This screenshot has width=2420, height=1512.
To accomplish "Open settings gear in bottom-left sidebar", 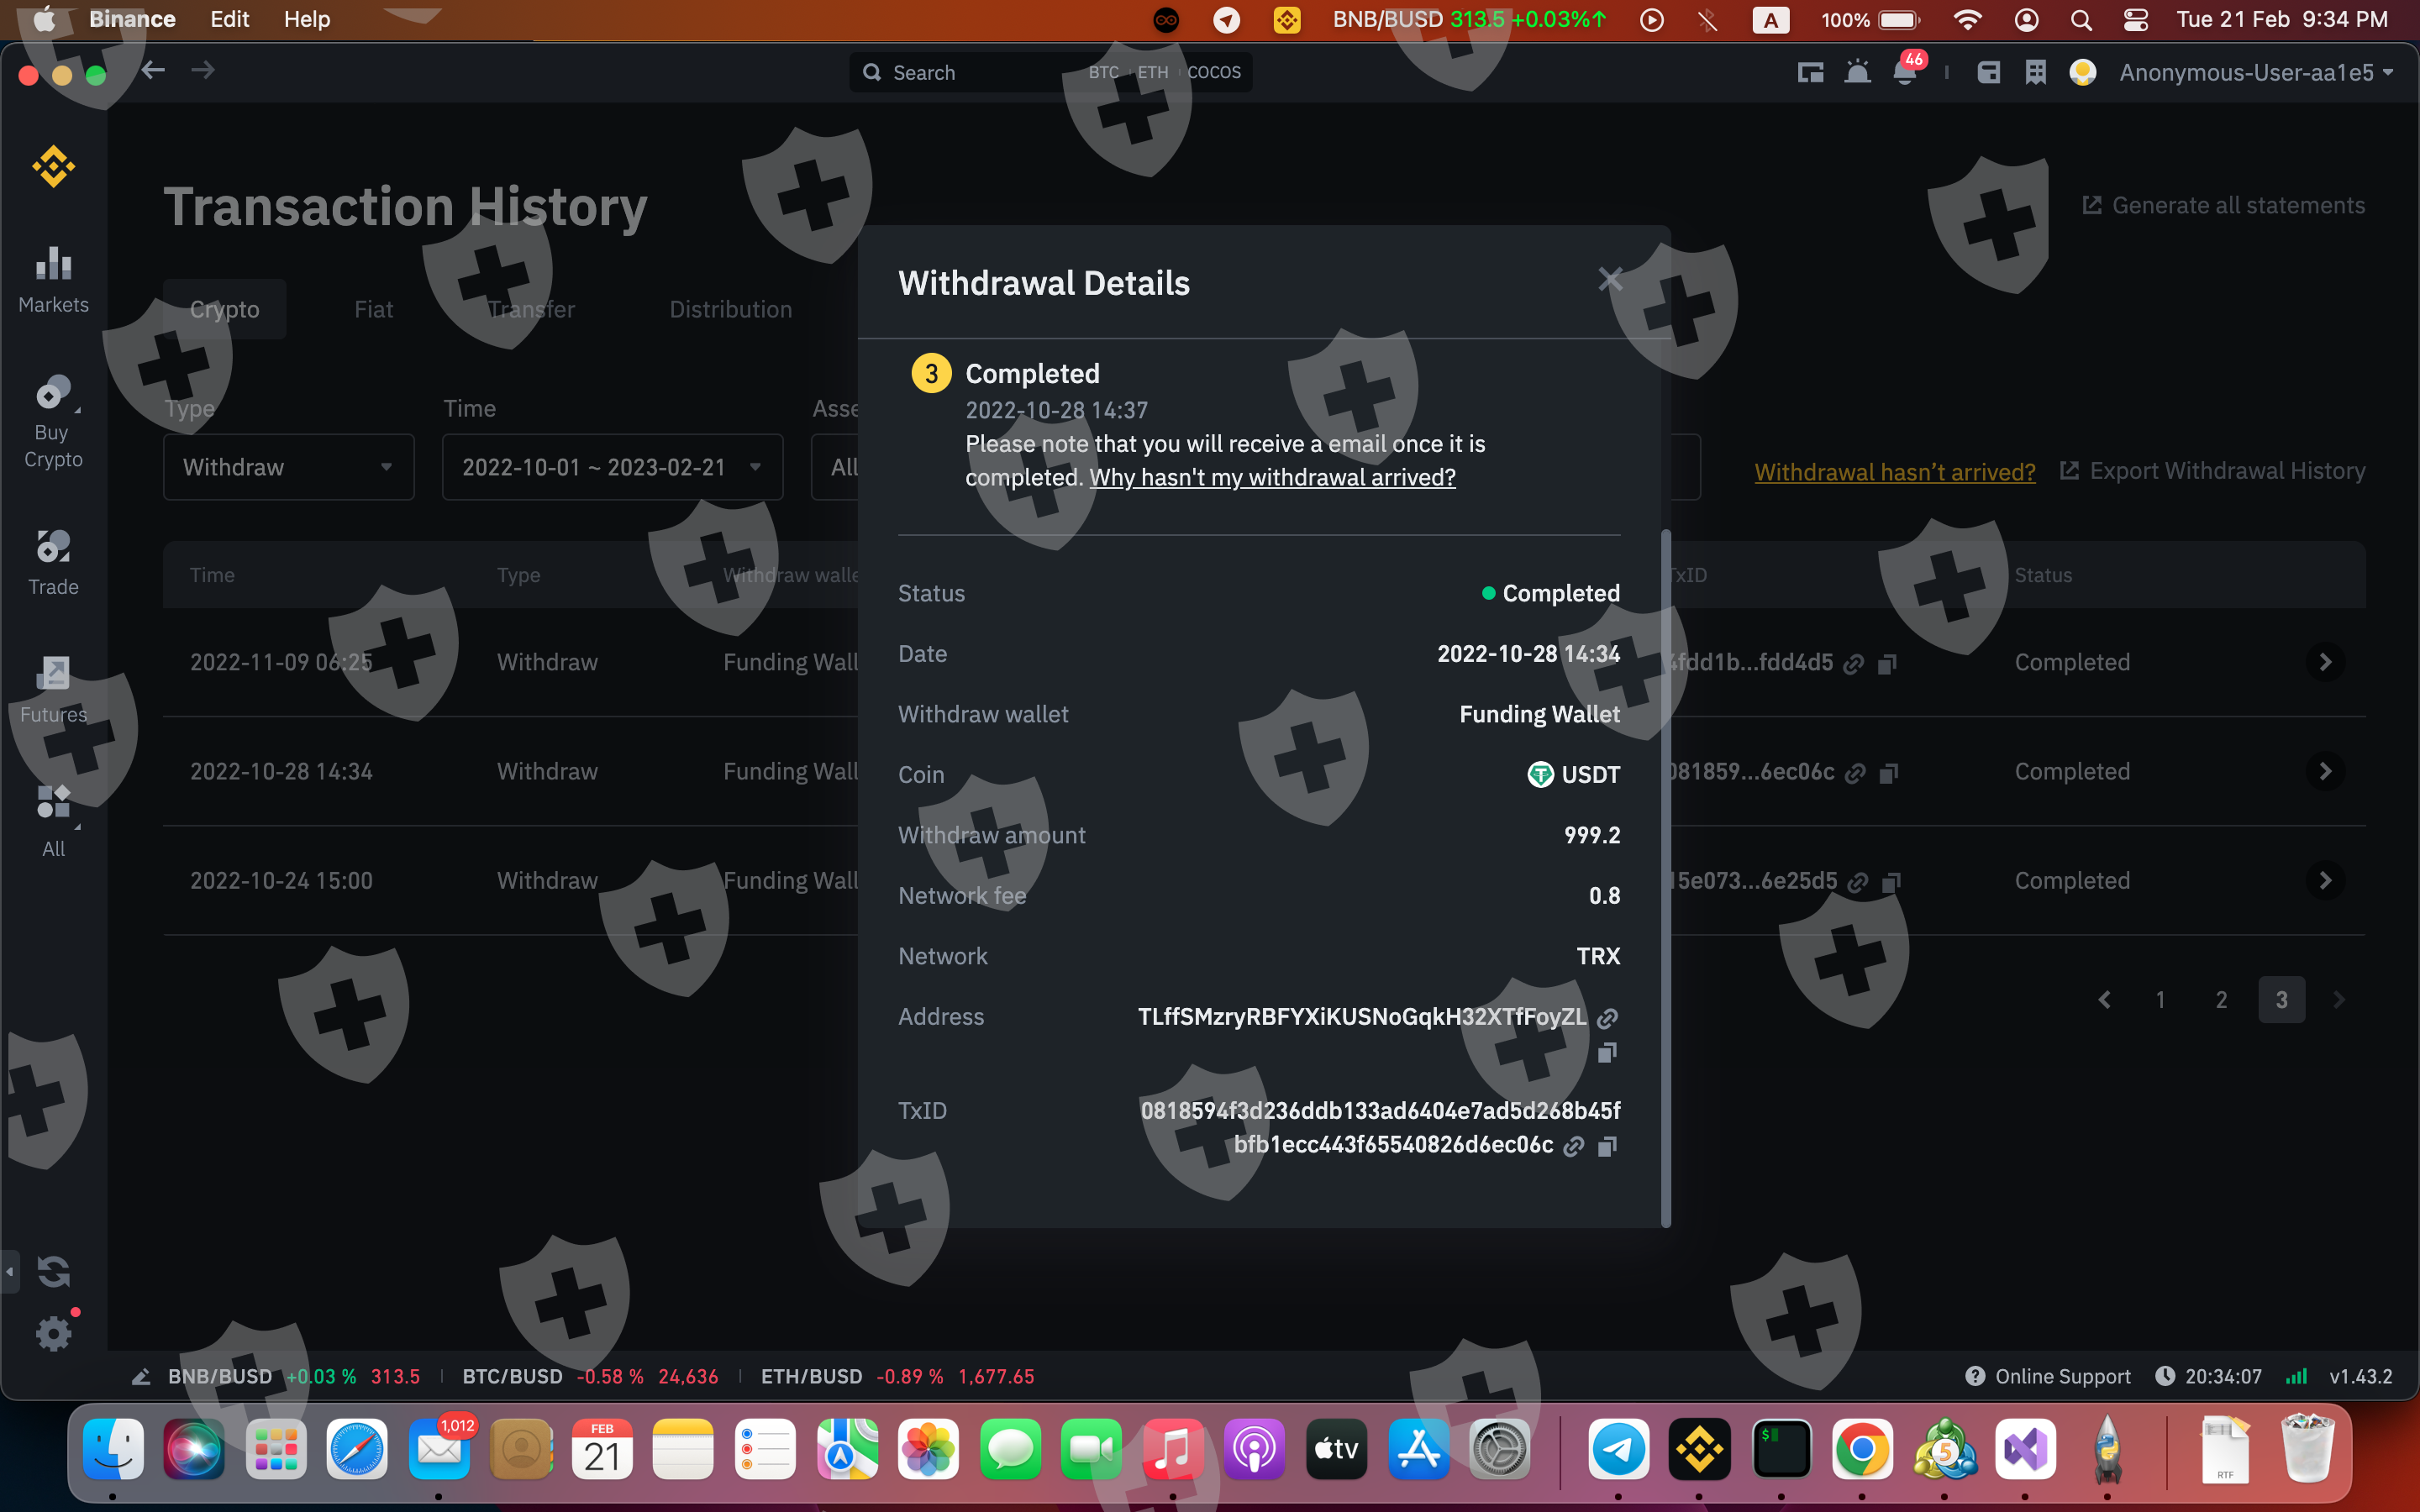I will 54,1333.
